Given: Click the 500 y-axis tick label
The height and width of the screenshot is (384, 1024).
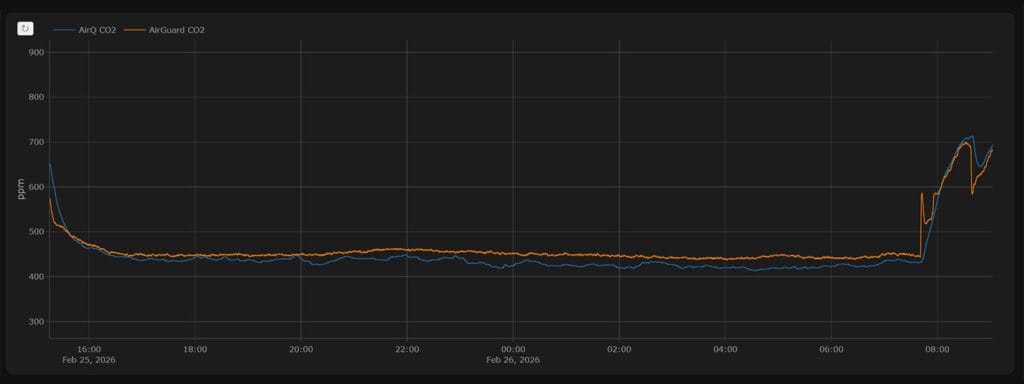Looking at the screenshot, I should [37, 232].
